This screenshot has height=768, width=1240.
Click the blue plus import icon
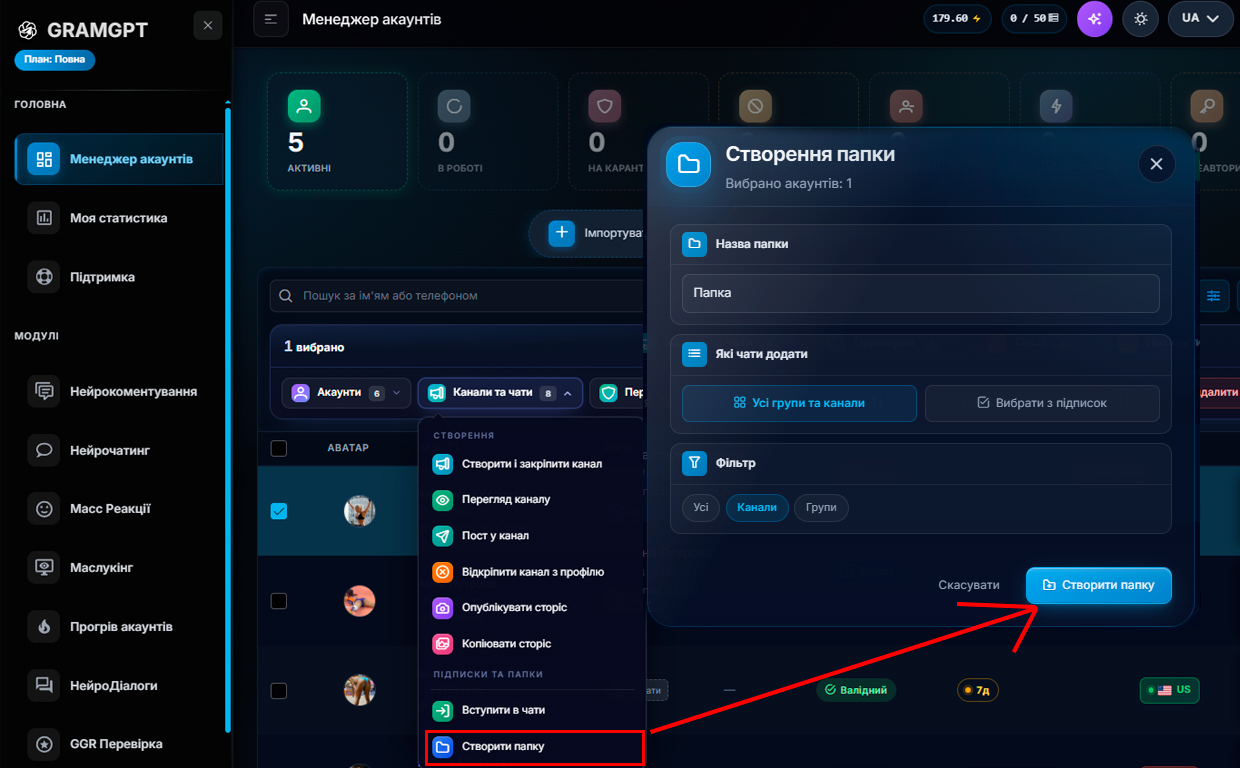pyautogui.click(x=562, y=233)
